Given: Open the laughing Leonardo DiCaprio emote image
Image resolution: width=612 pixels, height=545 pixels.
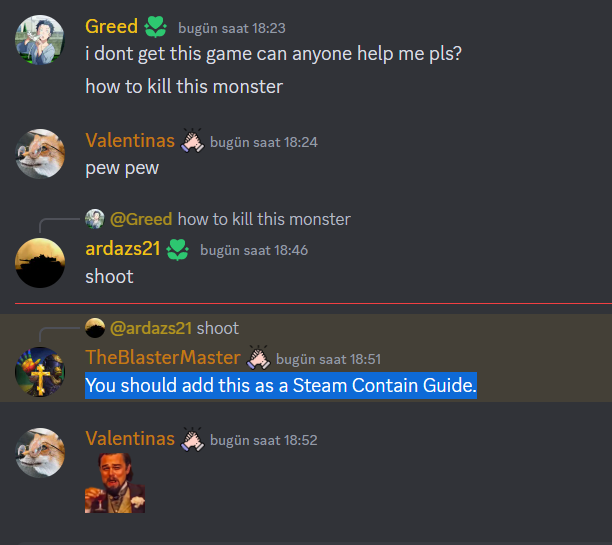Looking at the screenshot, I should (115, 483).
